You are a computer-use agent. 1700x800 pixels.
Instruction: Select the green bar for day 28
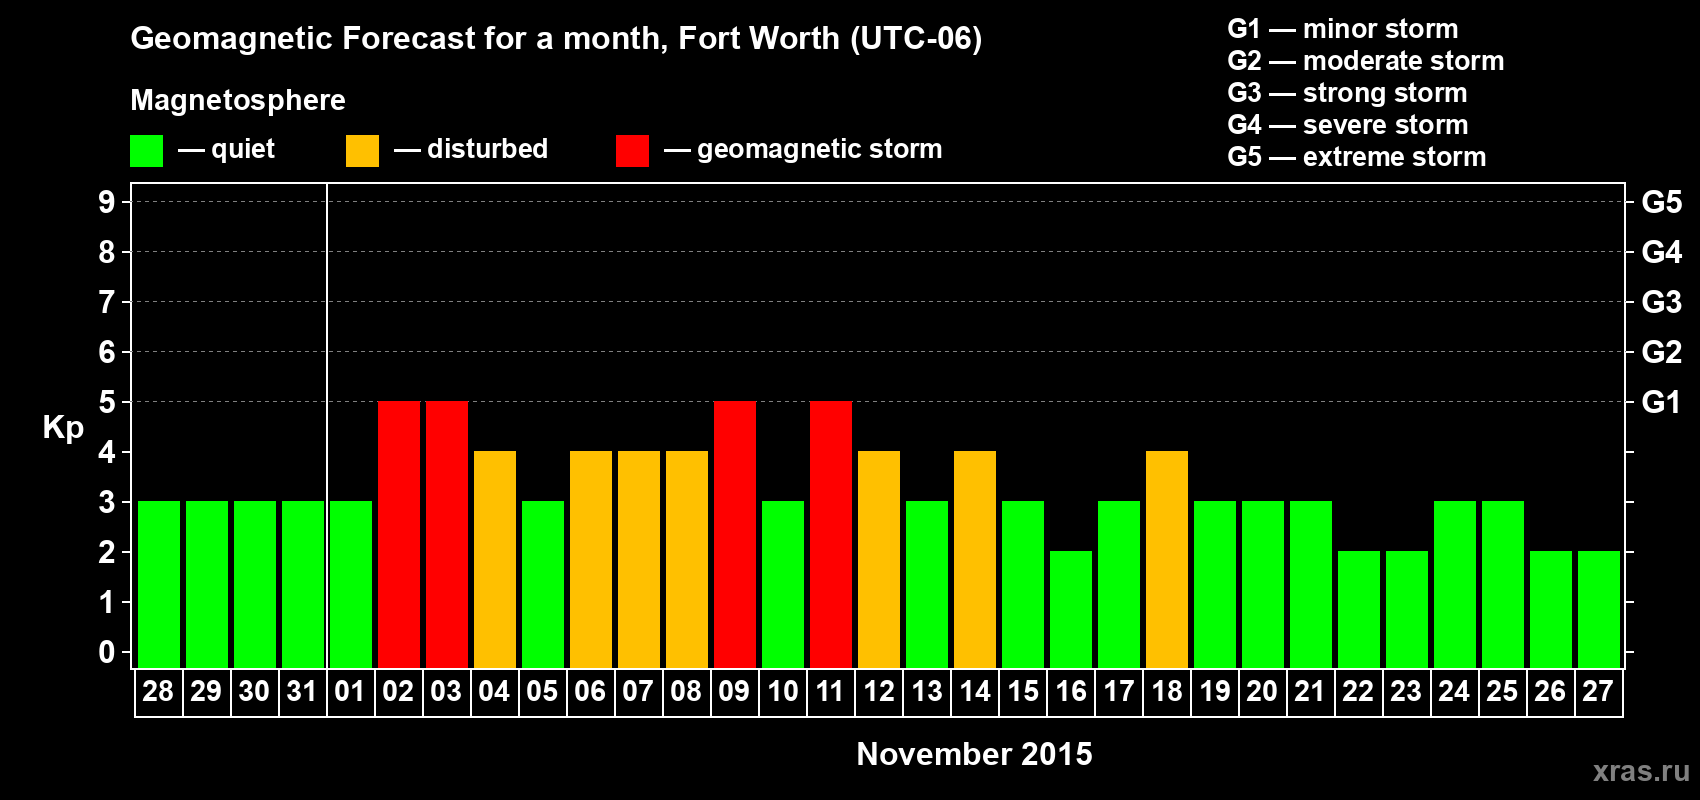[159, 585]
